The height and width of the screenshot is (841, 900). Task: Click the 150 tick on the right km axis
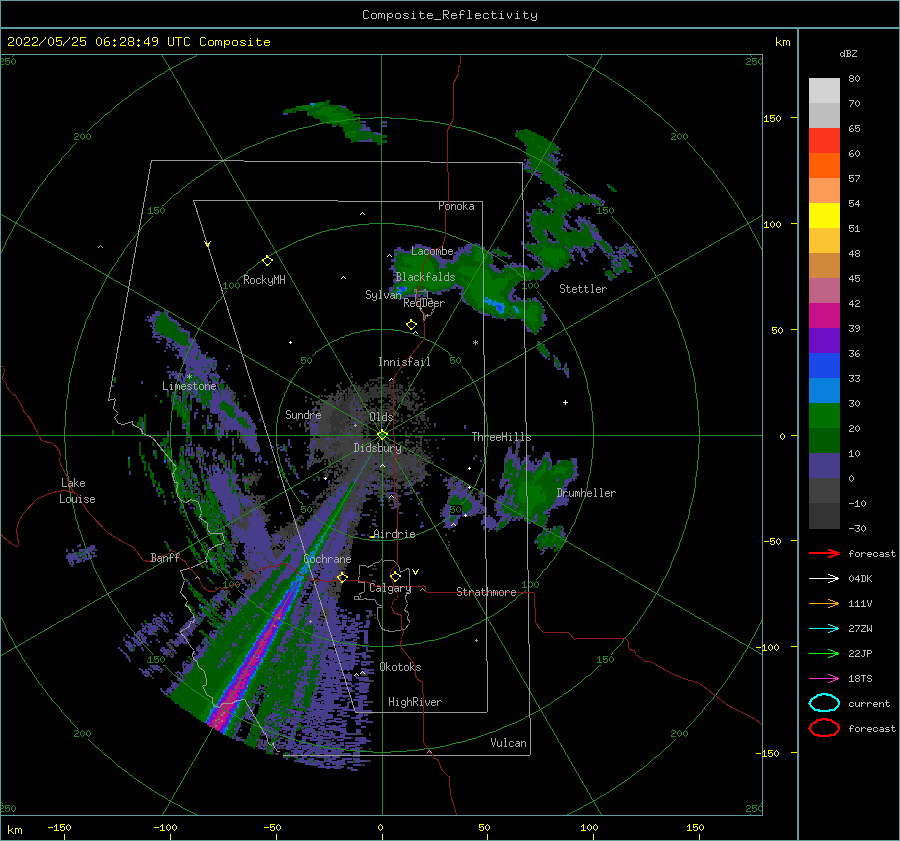click(772, 118)
